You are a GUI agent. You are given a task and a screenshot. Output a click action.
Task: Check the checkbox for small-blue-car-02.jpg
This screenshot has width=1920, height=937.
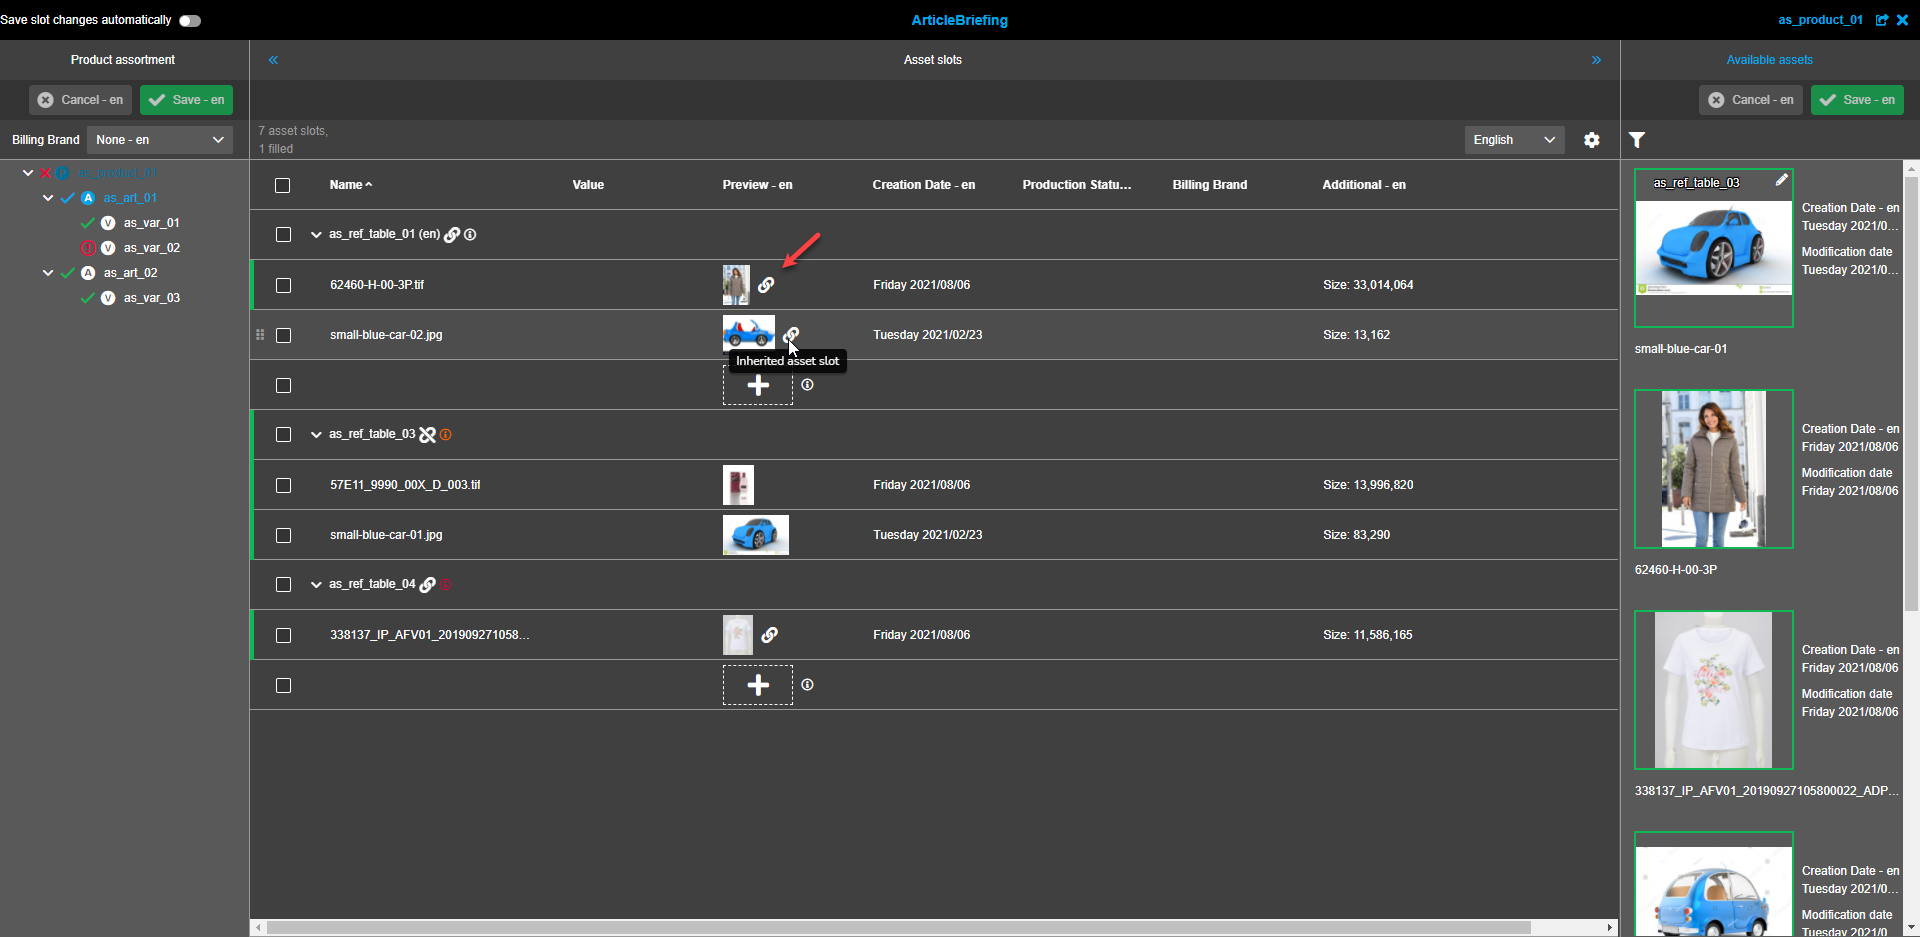pyautogui.click(x=283, y=335)
